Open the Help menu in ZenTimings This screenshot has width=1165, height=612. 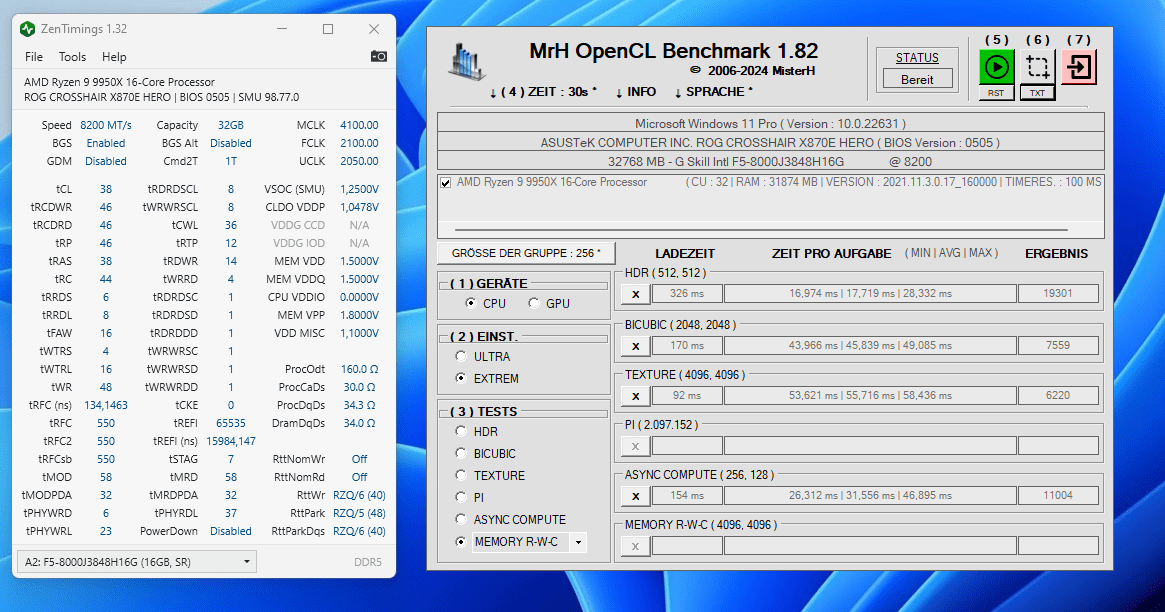coord(114,56)
